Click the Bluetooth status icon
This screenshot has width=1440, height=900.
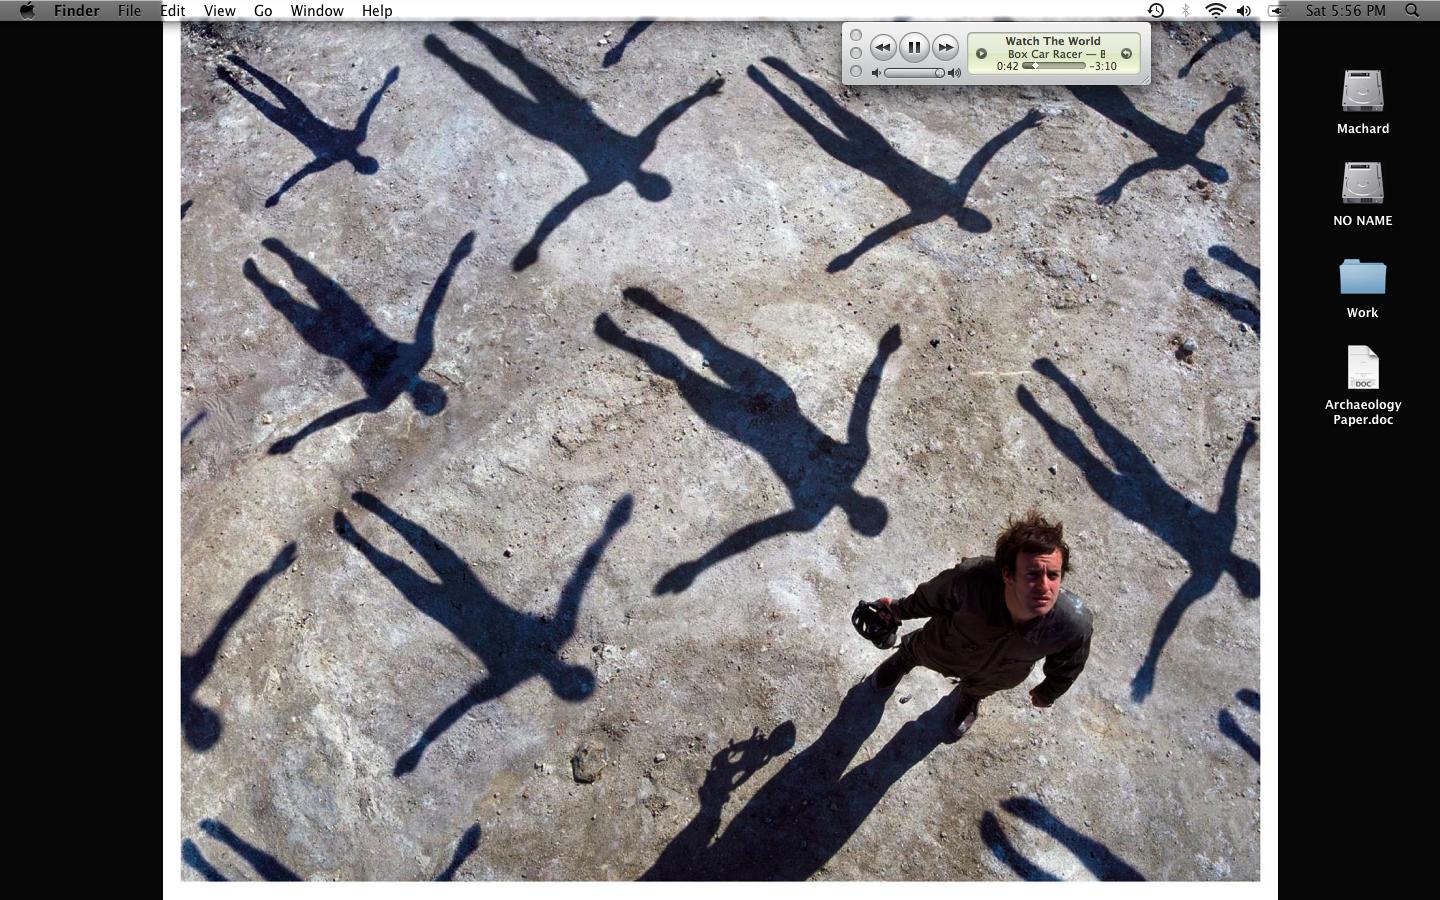click(1185, 10)
